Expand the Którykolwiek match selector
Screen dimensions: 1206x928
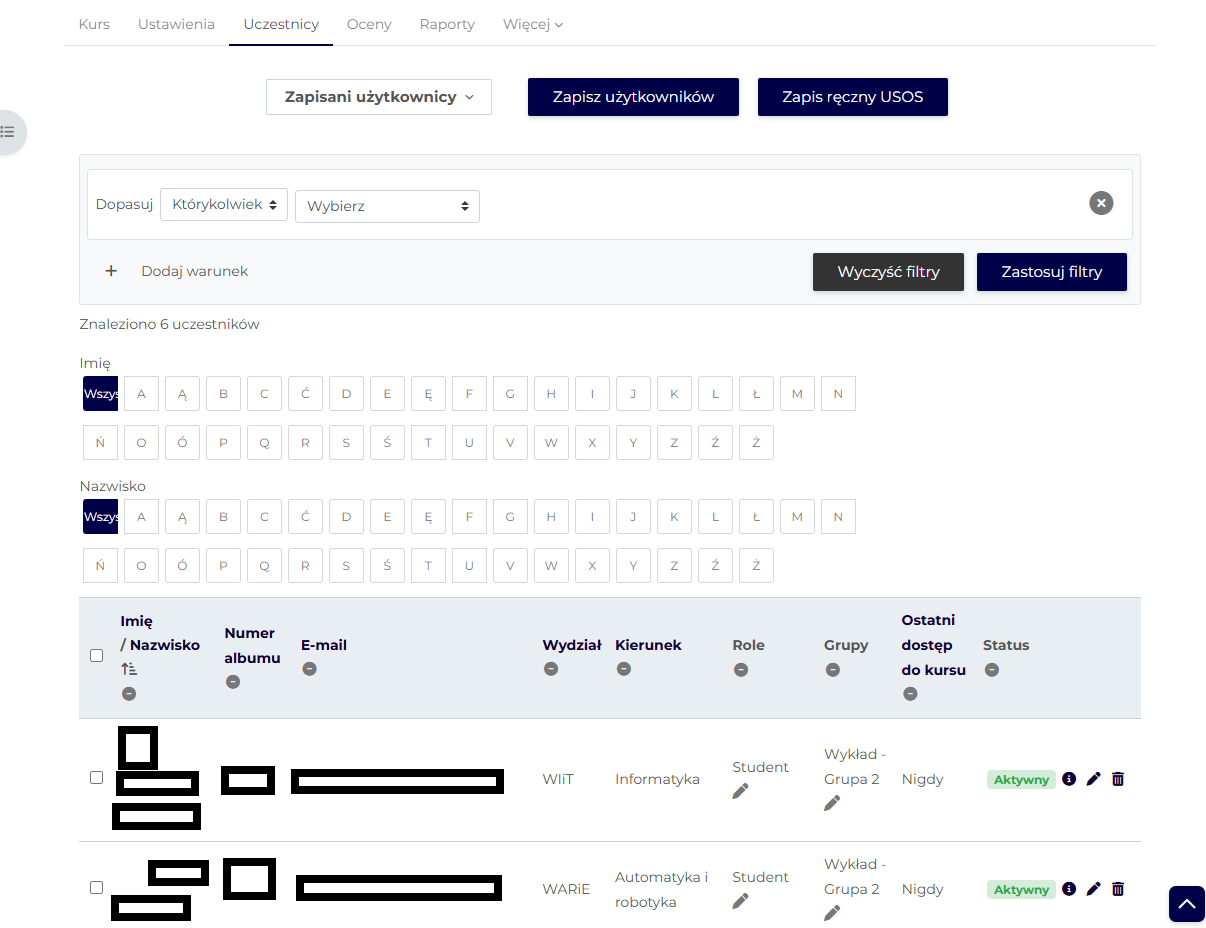[x=224, y=205]
